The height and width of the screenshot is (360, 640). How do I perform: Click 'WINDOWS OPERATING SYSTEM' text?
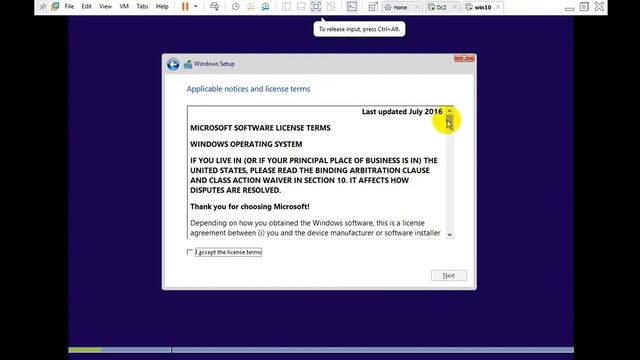(246, 144)
